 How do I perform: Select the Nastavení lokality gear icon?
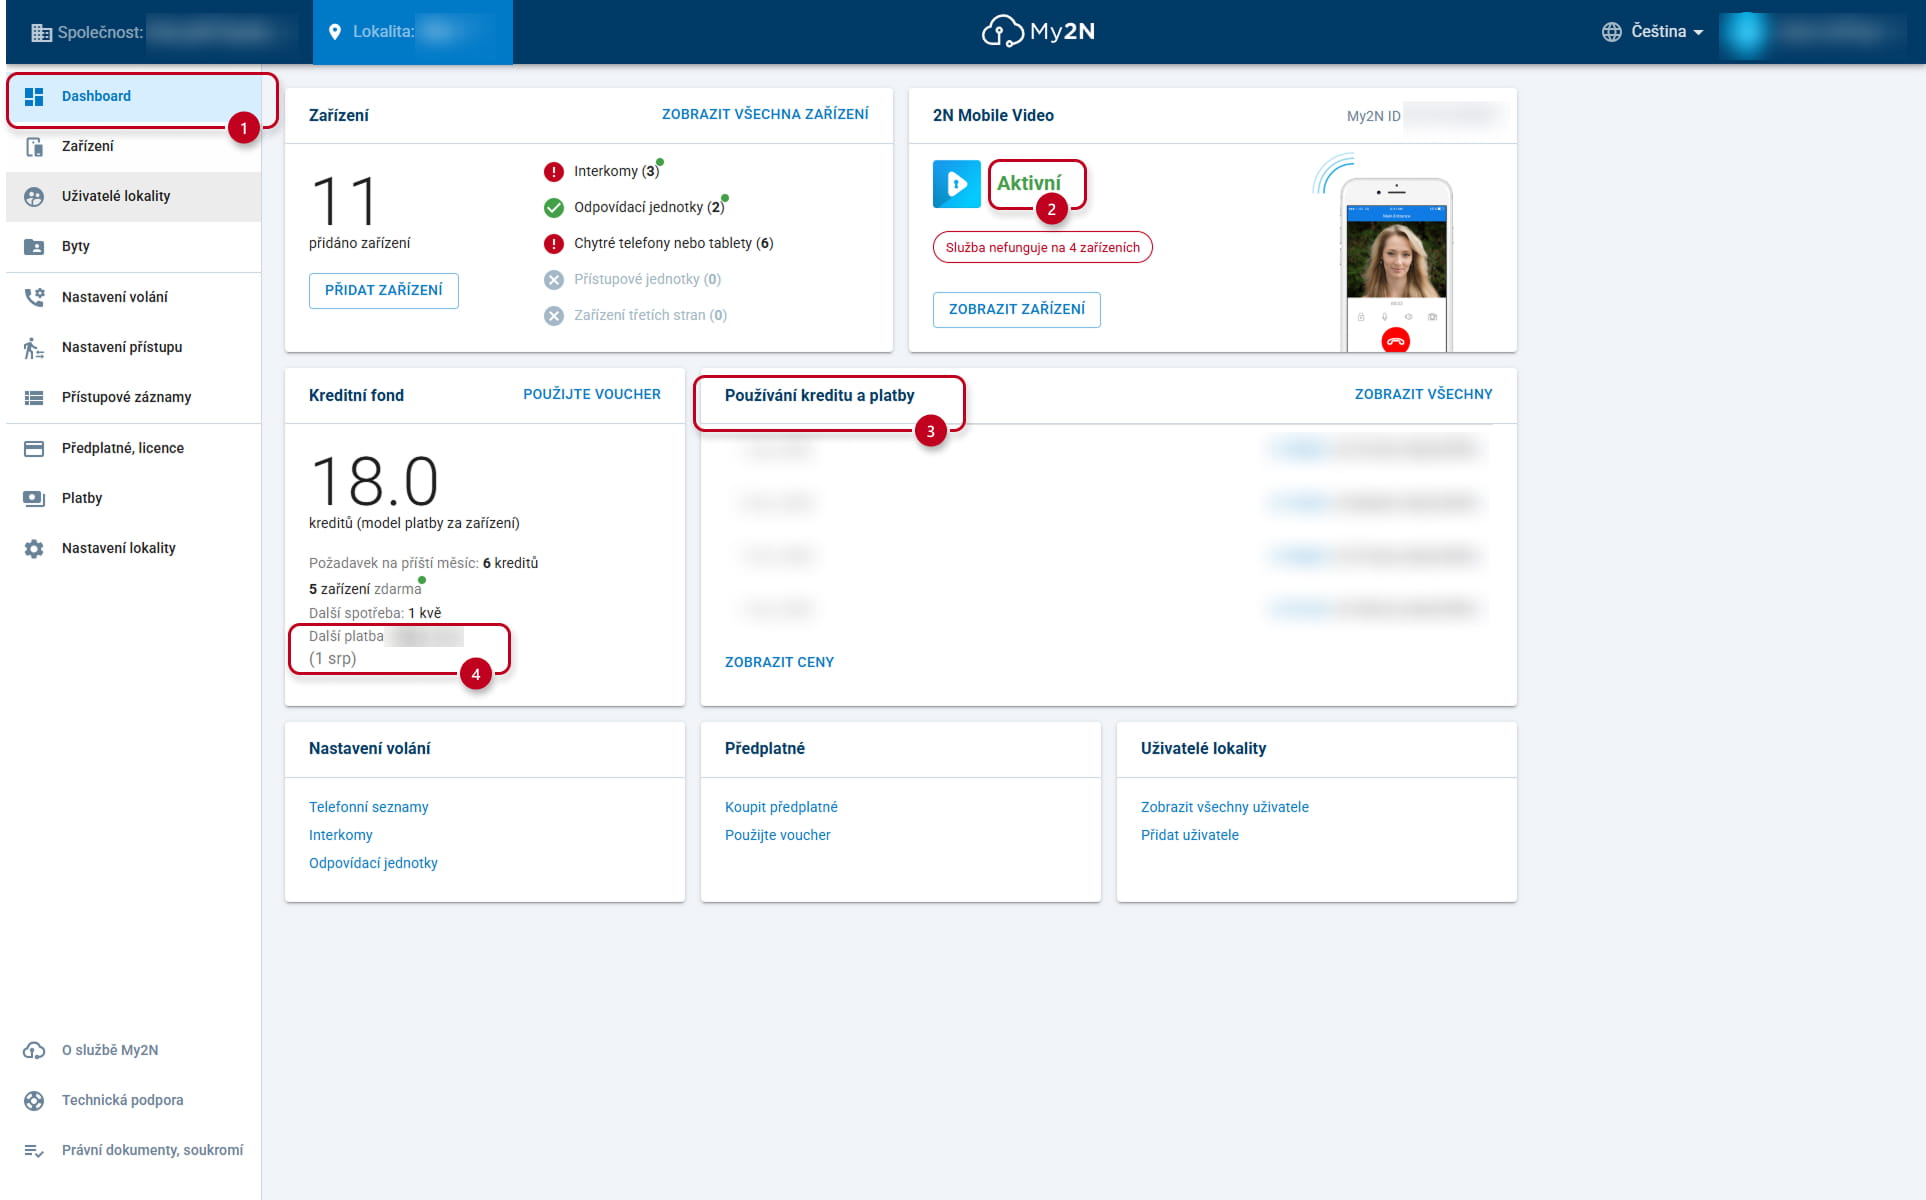34,548
